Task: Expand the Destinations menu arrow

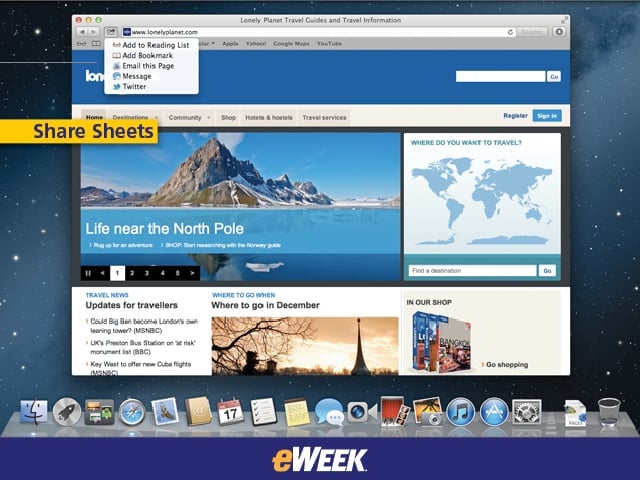Action: tap(156, 118)
